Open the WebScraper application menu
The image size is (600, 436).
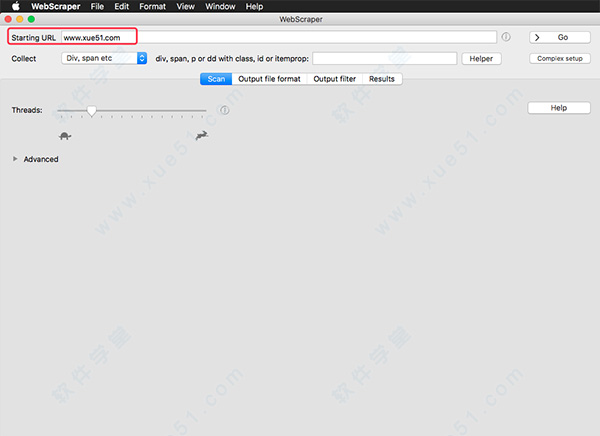point(55,6)
